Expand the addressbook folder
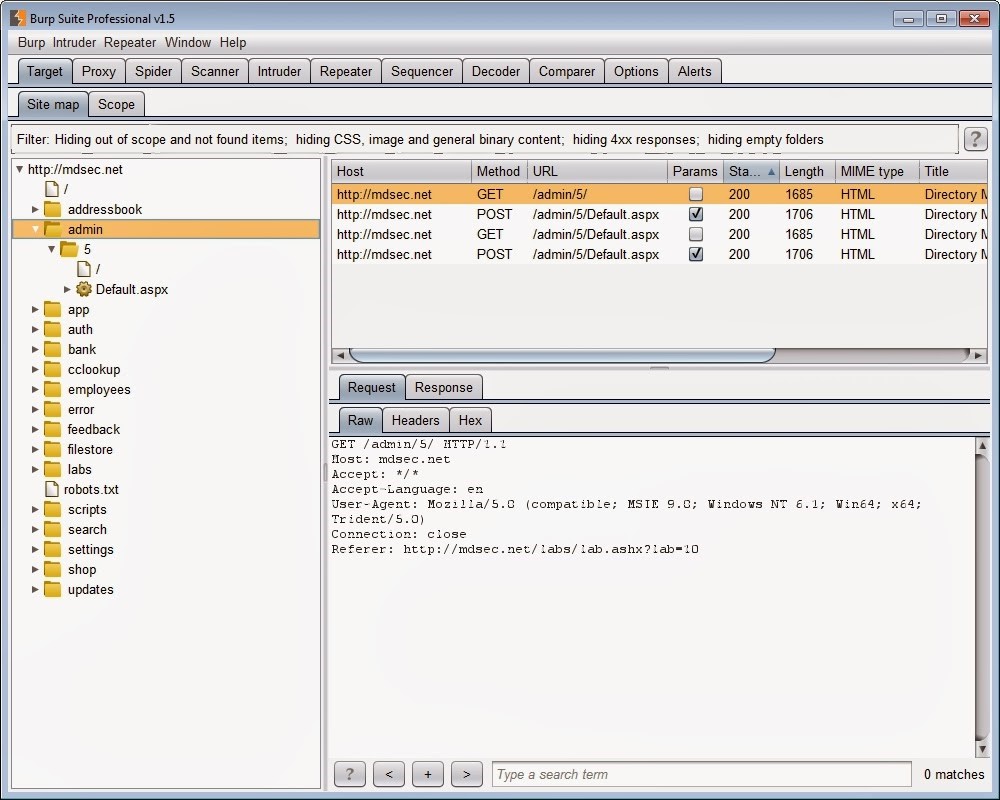Image resolution: width=1000 pixels, height=800 pixels. pyautogui.click(x=35, y=209)
